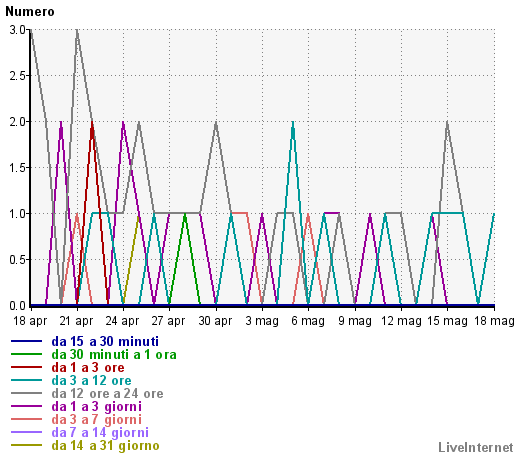
Task: Click the '15 mag' date label on axis
Action: [447, 321]
